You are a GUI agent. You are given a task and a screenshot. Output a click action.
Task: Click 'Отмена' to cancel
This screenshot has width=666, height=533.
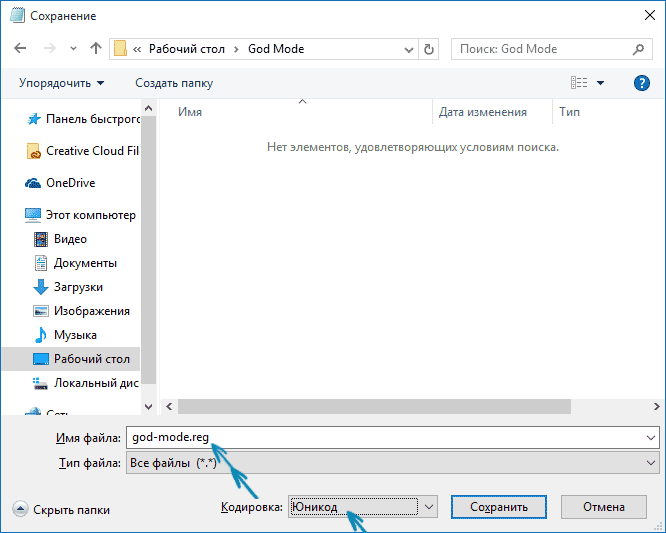(x=604, y=507)
